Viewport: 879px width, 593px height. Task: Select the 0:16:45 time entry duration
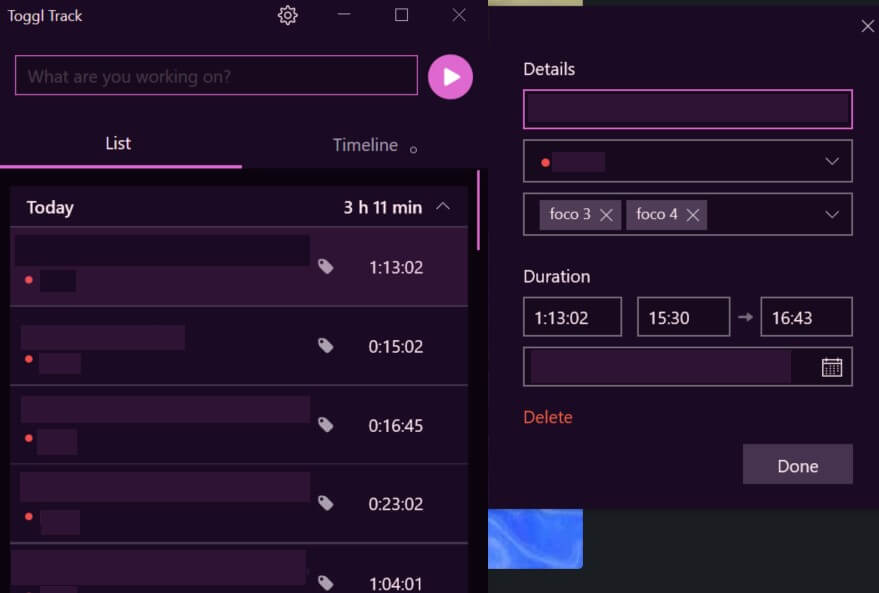point(396,425)
